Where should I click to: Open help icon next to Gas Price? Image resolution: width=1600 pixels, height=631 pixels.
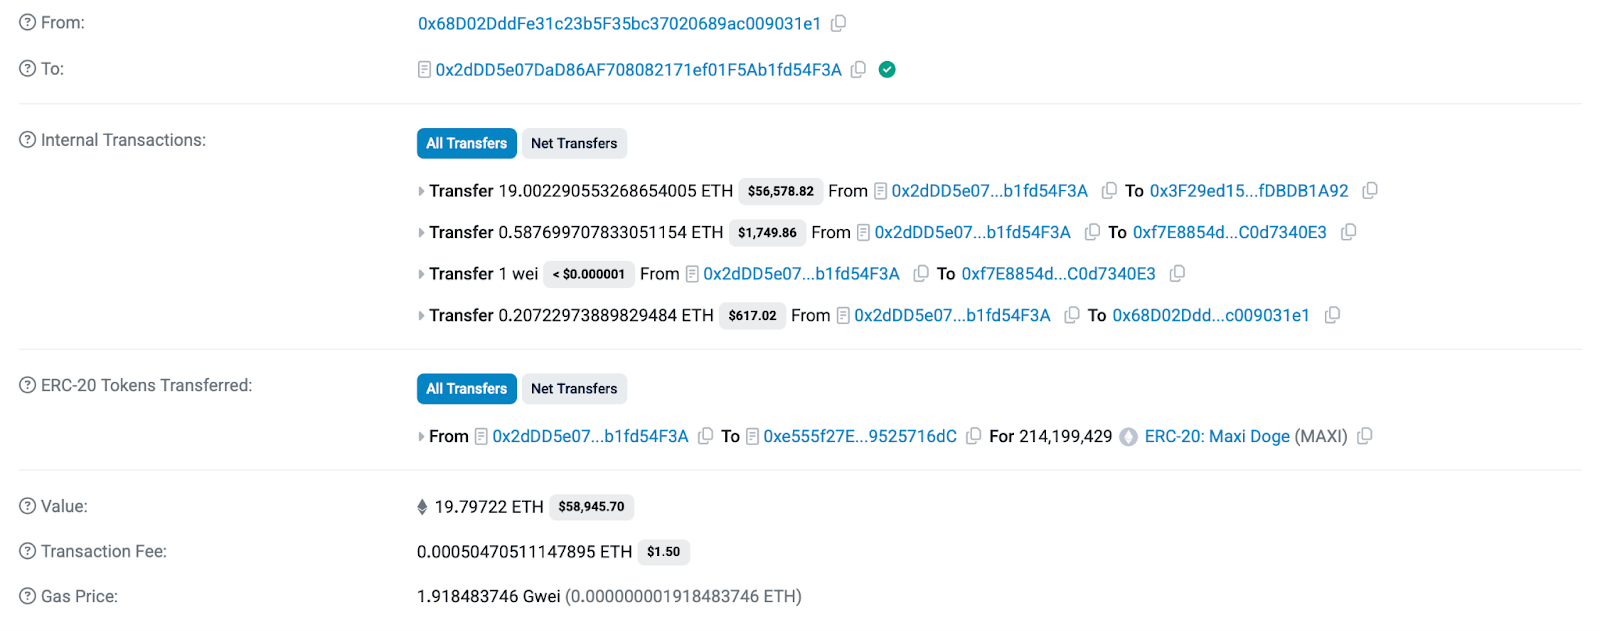(28, 596)
